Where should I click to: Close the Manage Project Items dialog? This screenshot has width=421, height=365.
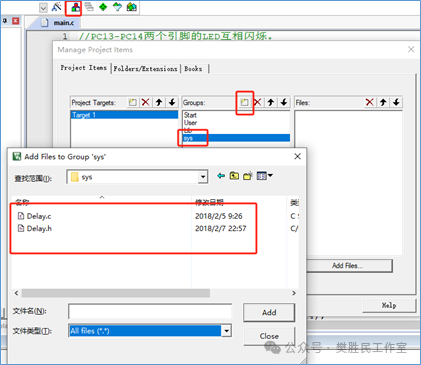click(x=411, y=49)
